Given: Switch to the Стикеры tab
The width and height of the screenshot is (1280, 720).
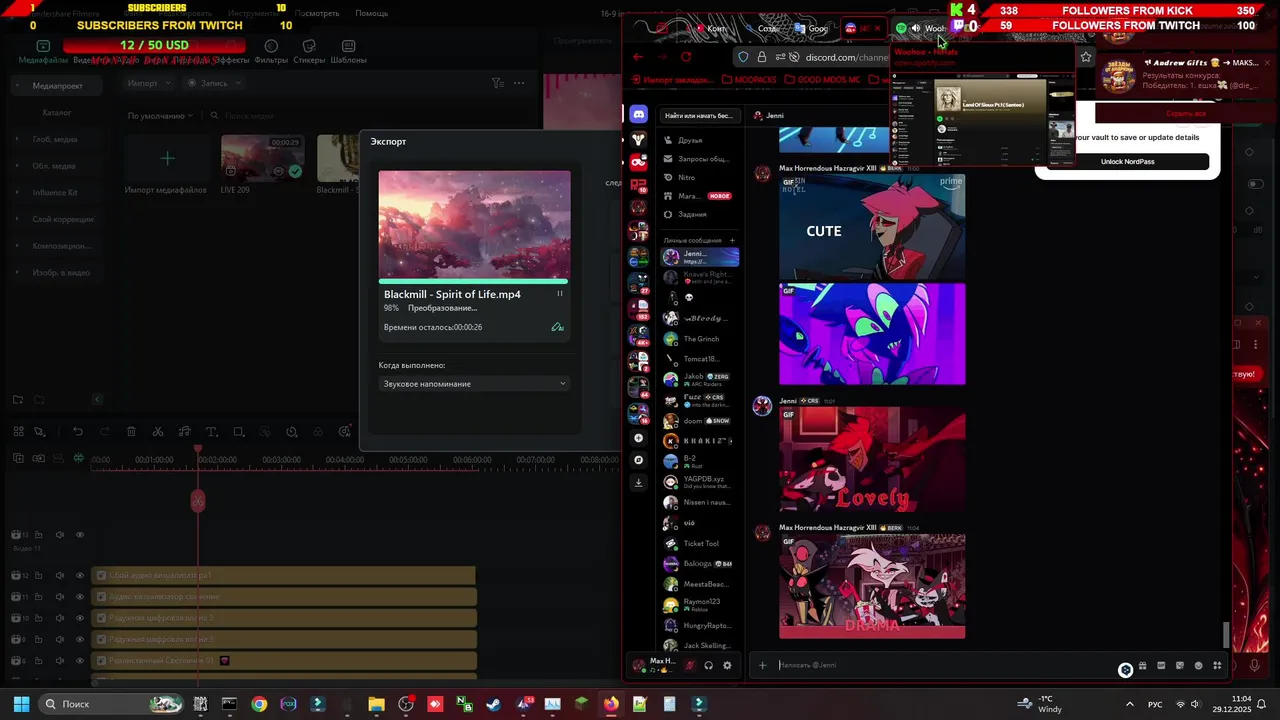Looking at the screenshot, I should (309, 52).
